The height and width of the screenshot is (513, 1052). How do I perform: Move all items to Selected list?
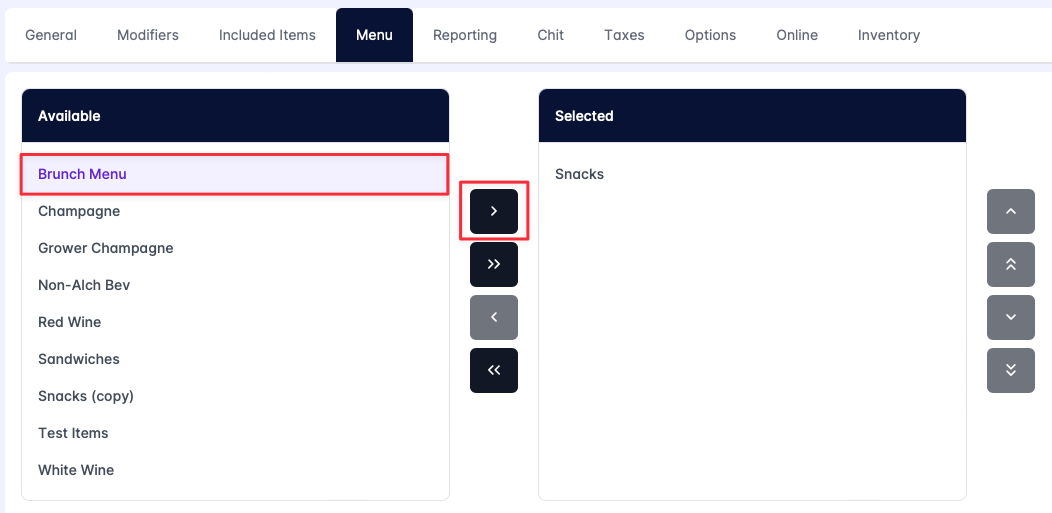tap(494, 265)
